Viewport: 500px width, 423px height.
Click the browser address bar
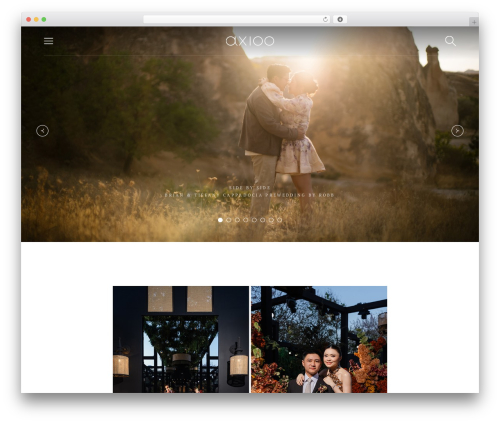[237, 19]
